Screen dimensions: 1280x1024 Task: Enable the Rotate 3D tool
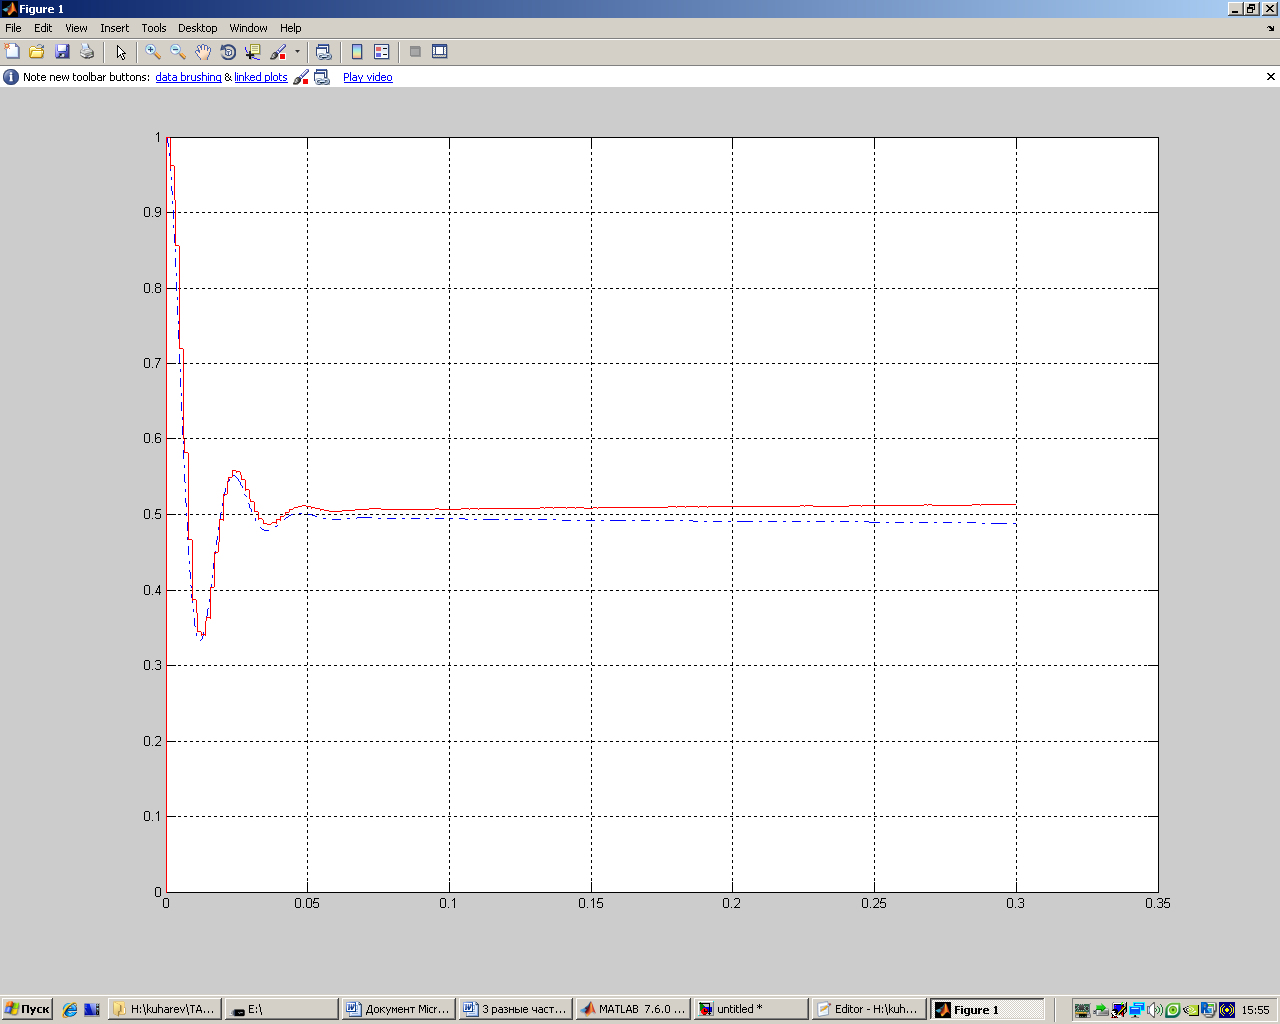tap(228, 51)
